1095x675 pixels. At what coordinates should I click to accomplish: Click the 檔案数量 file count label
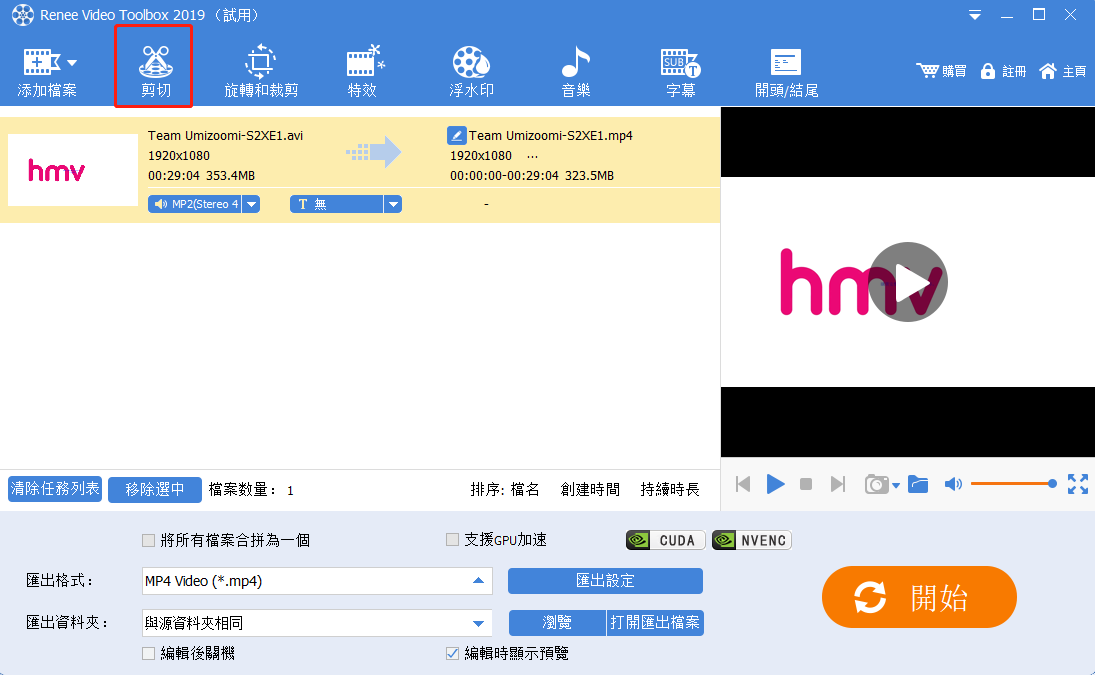coord(242,490)
